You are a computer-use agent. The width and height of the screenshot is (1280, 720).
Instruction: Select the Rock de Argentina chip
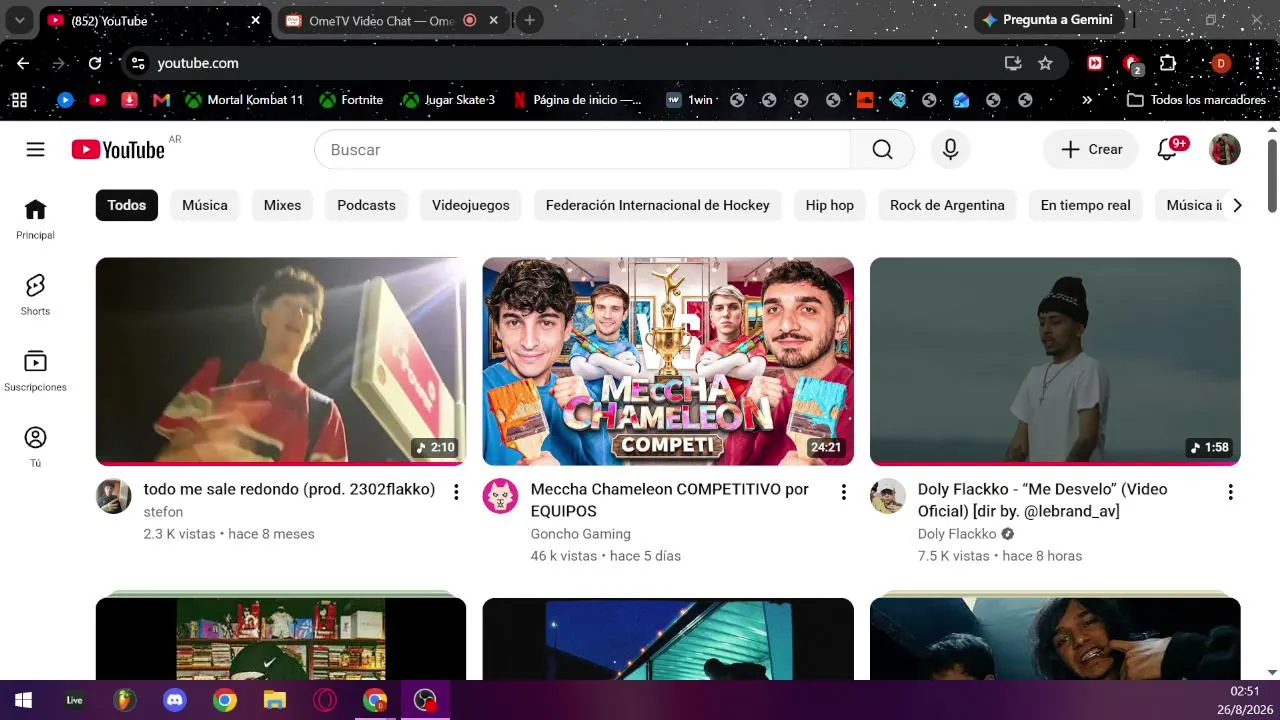click(x=947, y=205)
